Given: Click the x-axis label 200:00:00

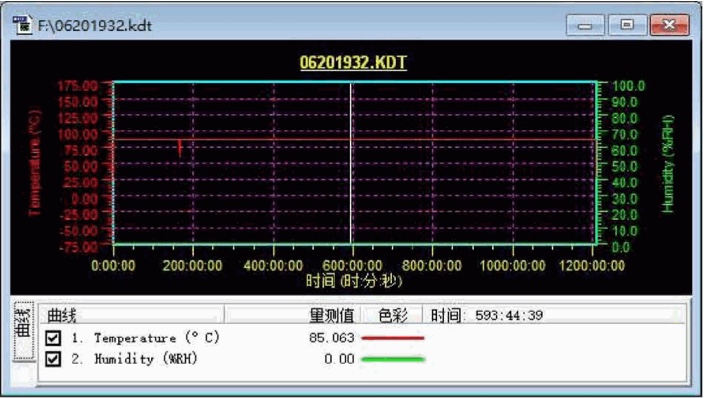Looking at the screenshot, I should click(x=192, y=265).
